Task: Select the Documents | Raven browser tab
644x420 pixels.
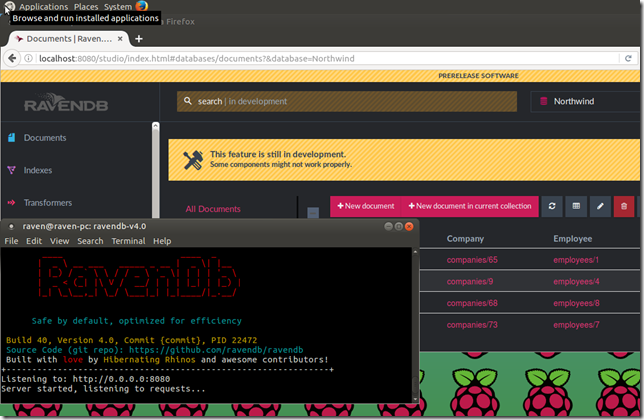Action: 69,39
